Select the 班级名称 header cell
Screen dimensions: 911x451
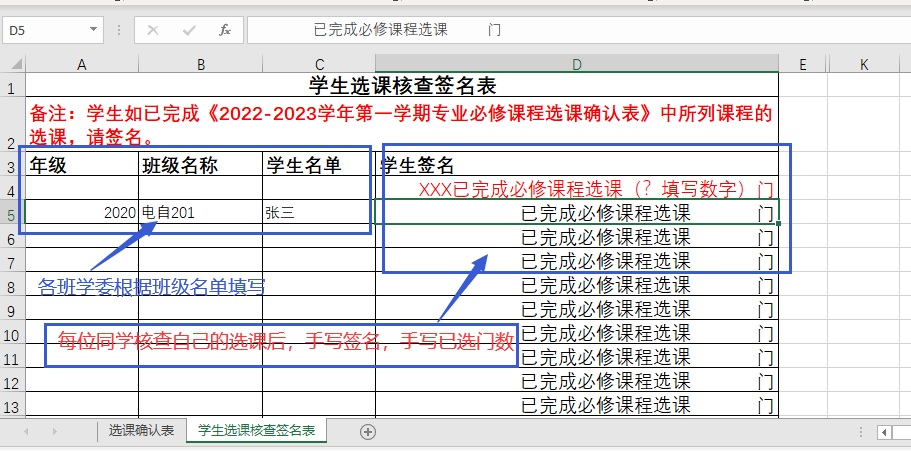pyautogui.click(x=200, y=164)
